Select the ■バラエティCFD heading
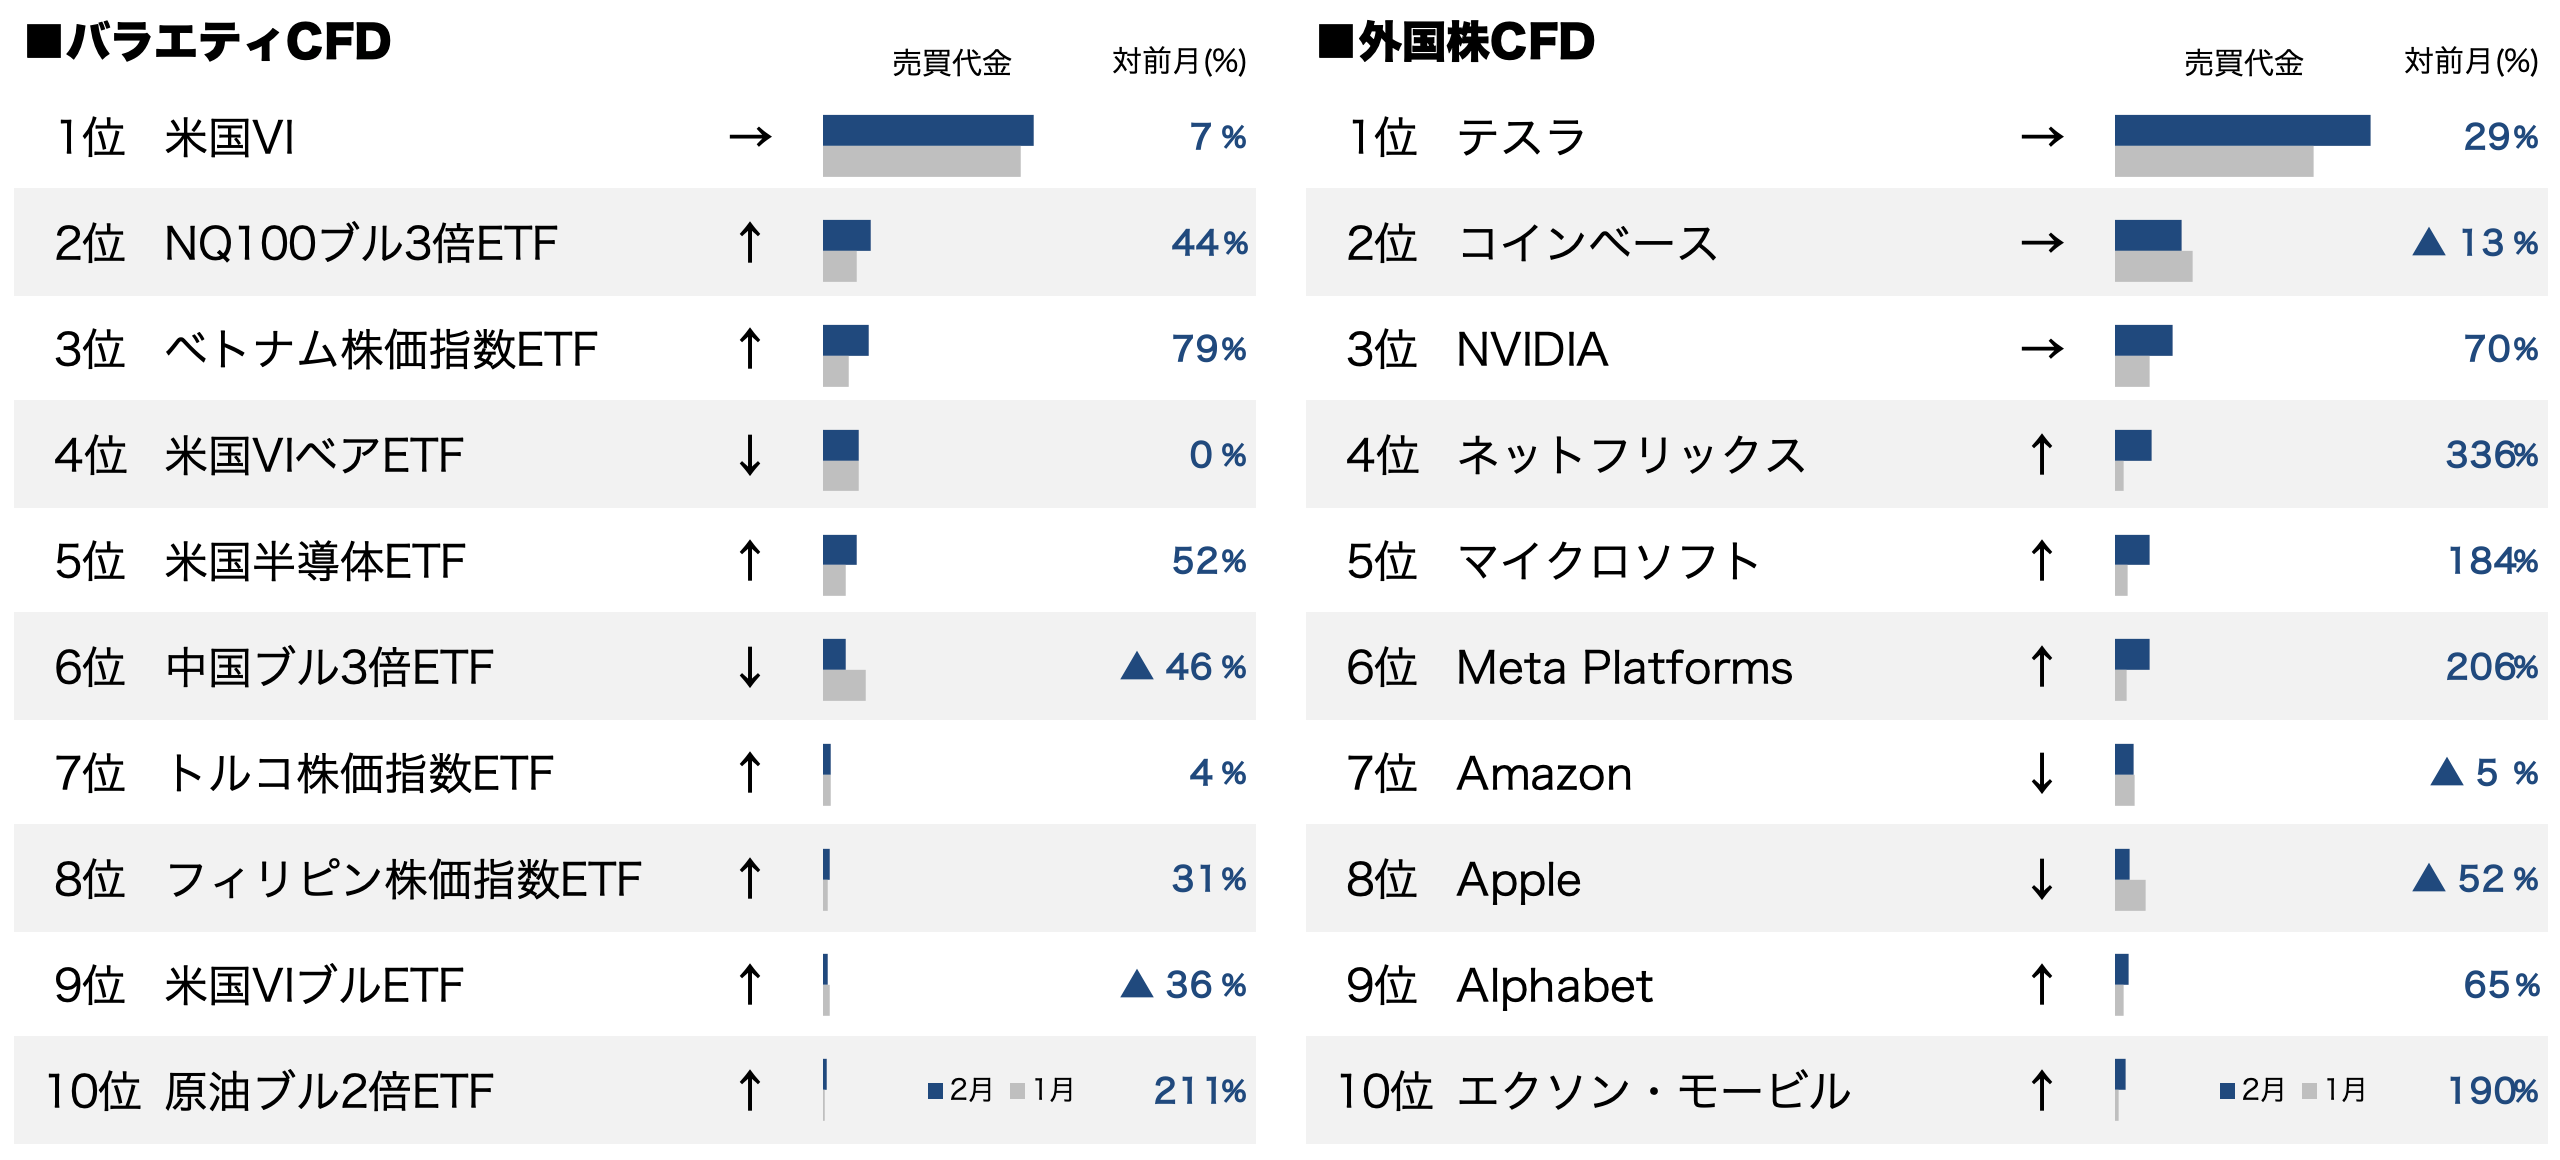The height and width of the screenshot is (1160, 2560). (209, 42)
